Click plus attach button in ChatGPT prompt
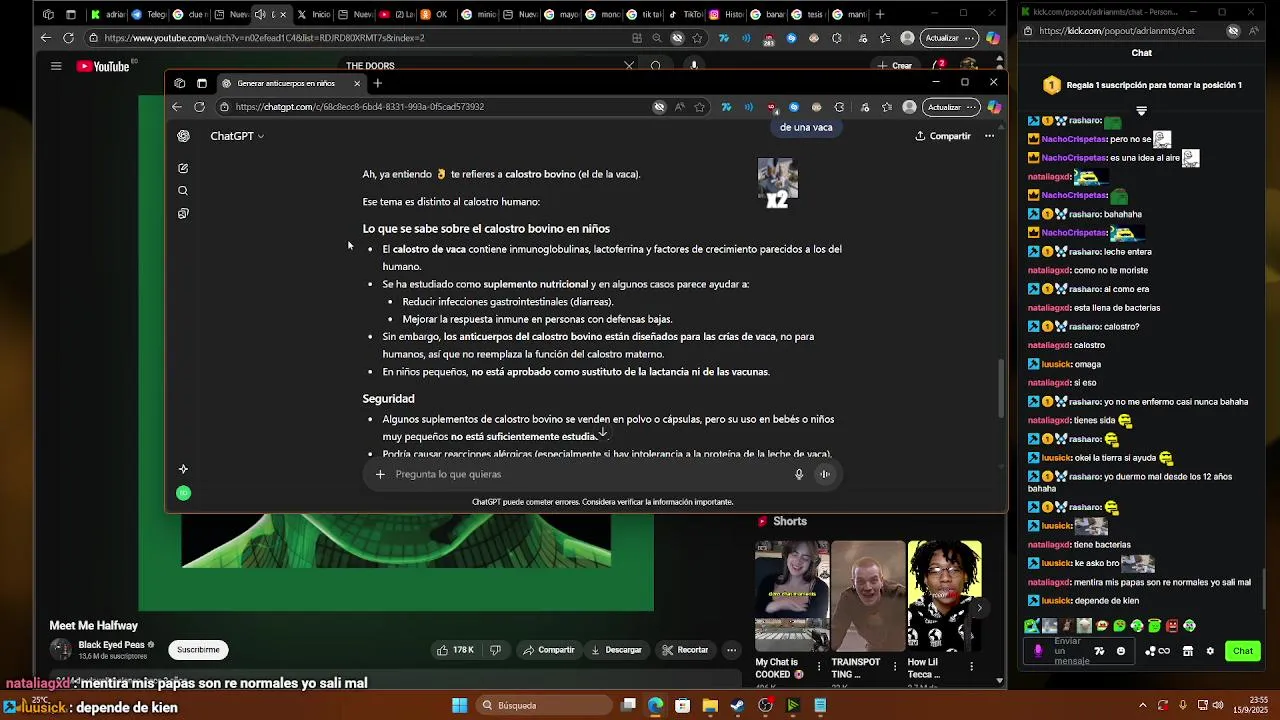This screenshot has width=1280, height=720. (x=380, y=474)
